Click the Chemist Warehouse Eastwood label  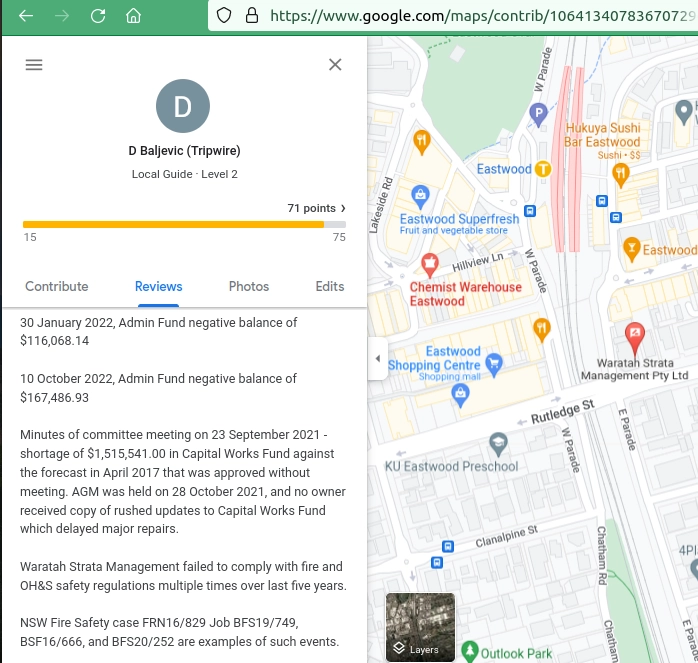[x=465, y=294]
